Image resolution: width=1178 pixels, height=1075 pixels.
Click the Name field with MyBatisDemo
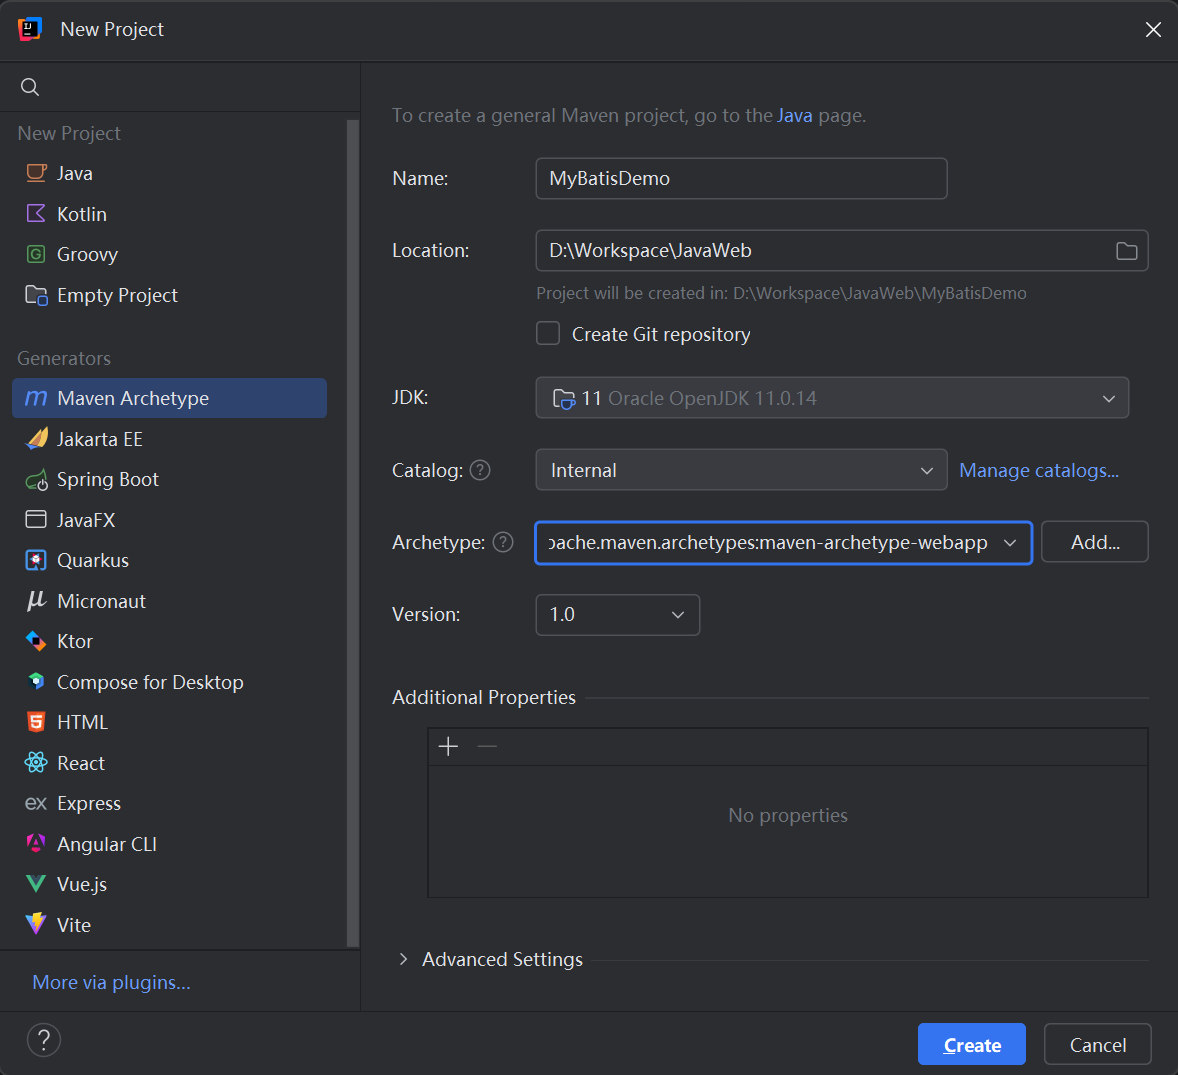click(741, 178)
